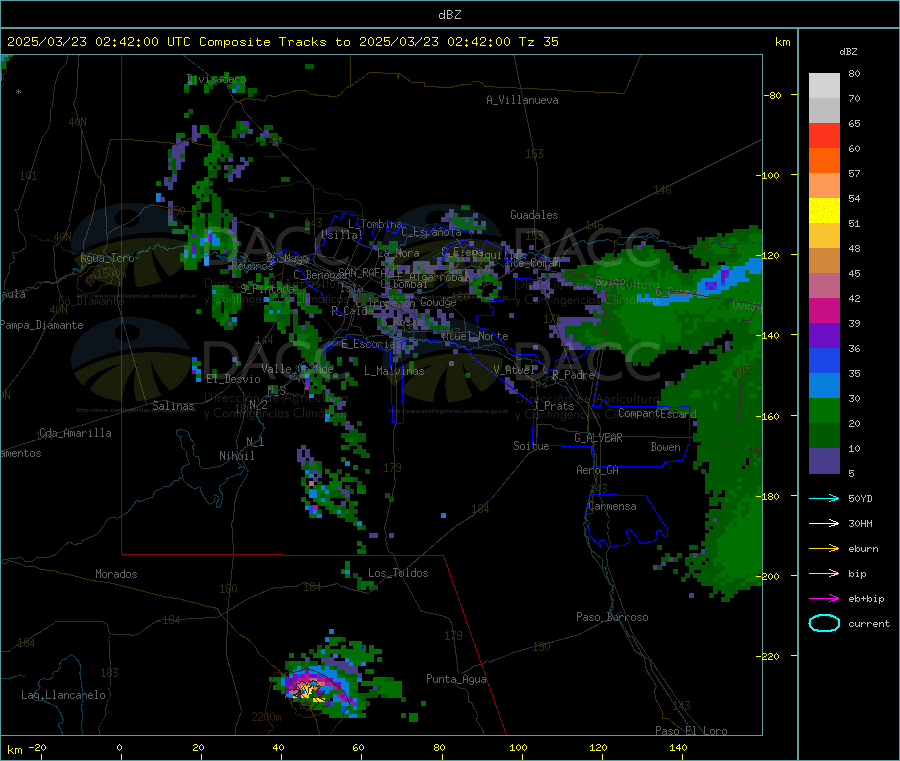Pick the light gray 70-80 dBZ swatch
This screenshot has height=761, width=900.
click(x=824, y=86)
